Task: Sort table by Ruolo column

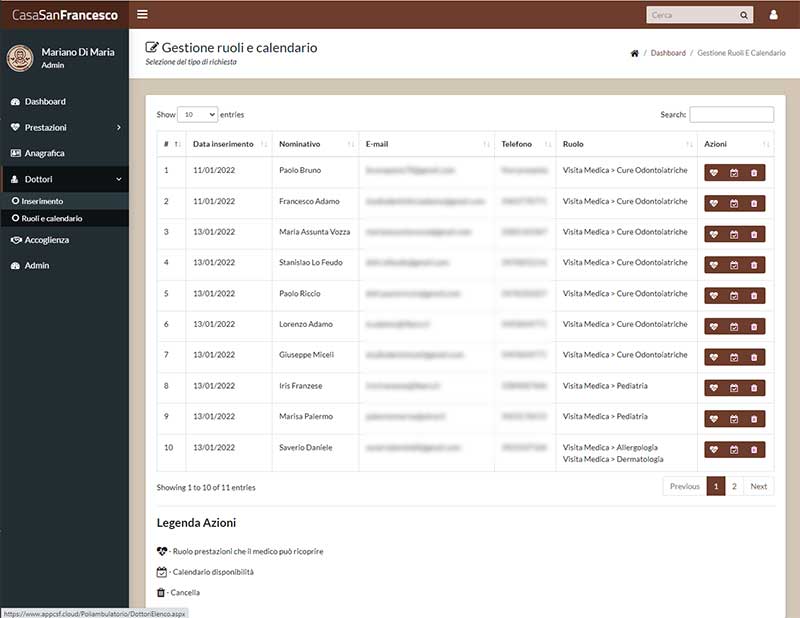Action: [x=627, y=144]
